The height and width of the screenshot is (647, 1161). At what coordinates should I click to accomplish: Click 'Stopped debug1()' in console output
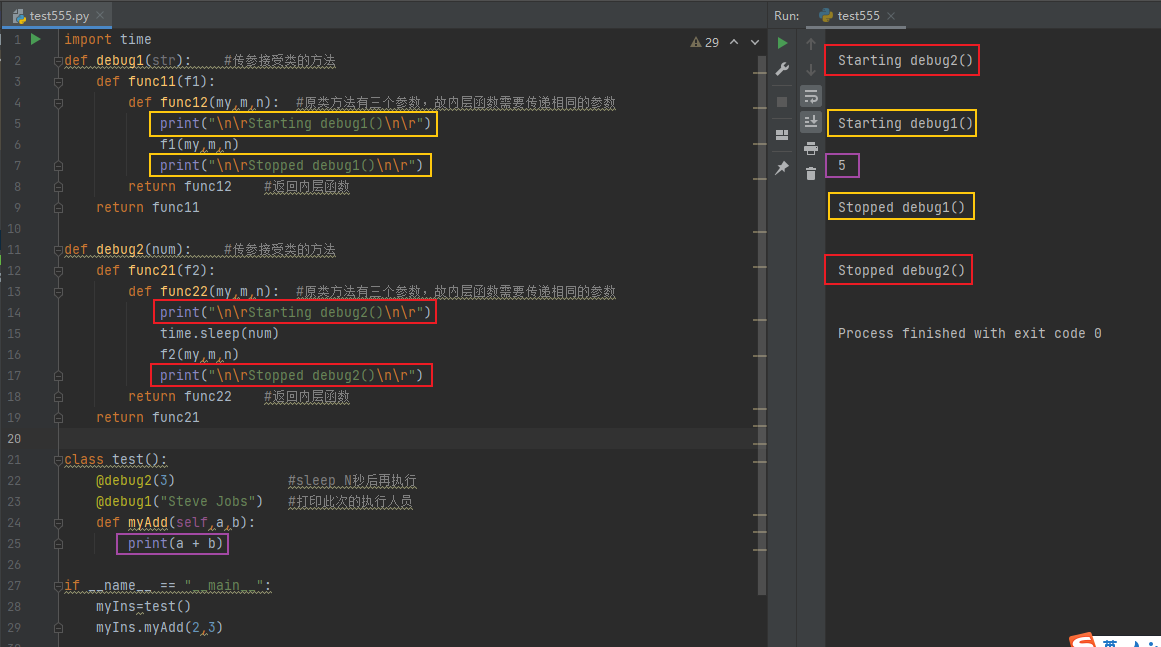901,208
